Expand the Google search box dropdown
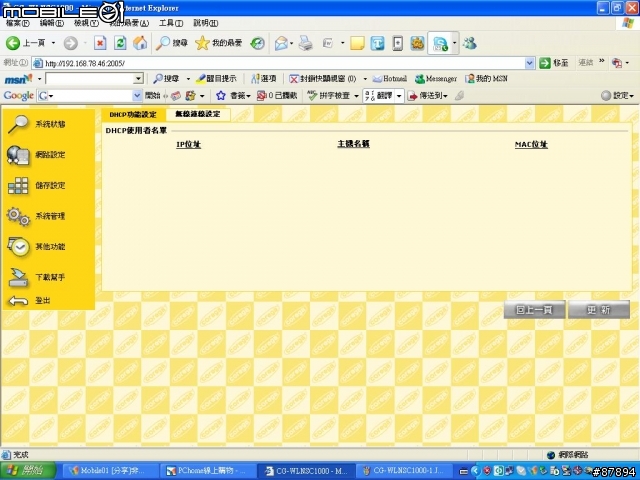The image size is (640, 480). [x=137, y=96]
